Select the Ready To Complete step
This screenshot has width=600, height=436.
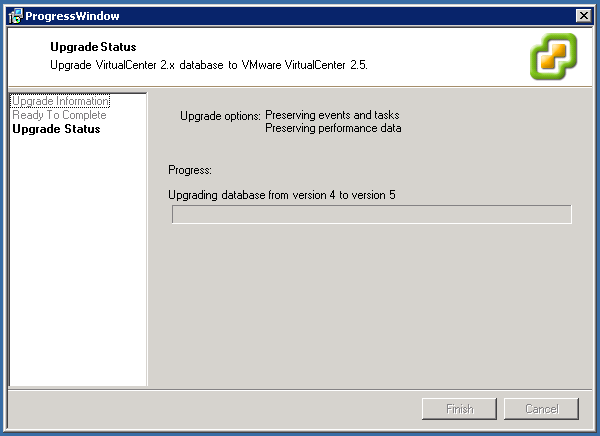tap(59, 115)
